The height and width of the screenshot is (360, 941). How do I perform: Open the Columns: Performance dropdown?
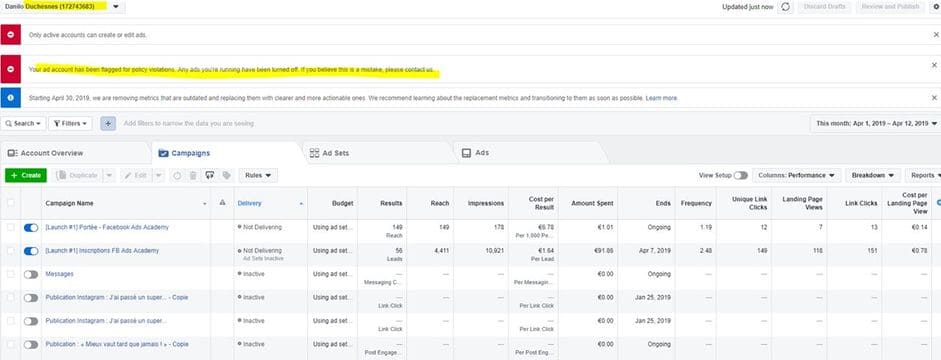click(796, 175)
